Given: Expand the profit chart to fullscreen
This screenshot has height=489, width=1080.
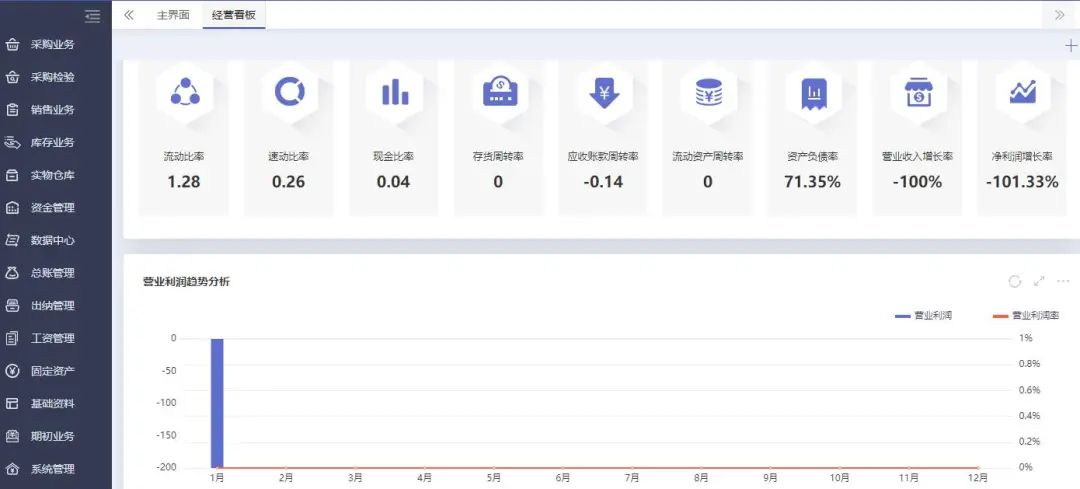Looking at the screenshot, I should [x=1039, y=282].
